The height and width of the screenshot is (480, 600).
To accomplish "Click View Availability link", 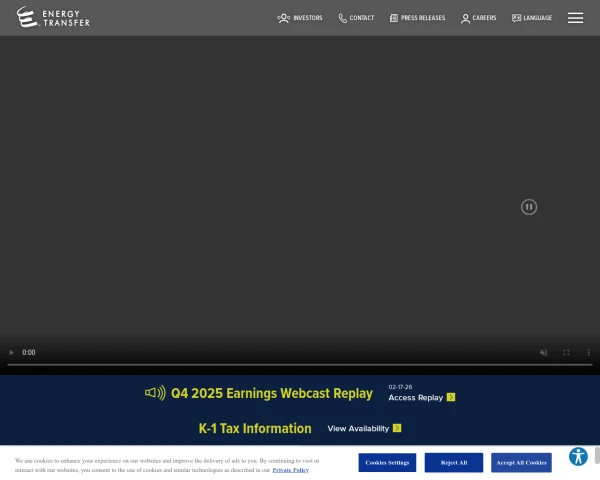I will point(358,429).
